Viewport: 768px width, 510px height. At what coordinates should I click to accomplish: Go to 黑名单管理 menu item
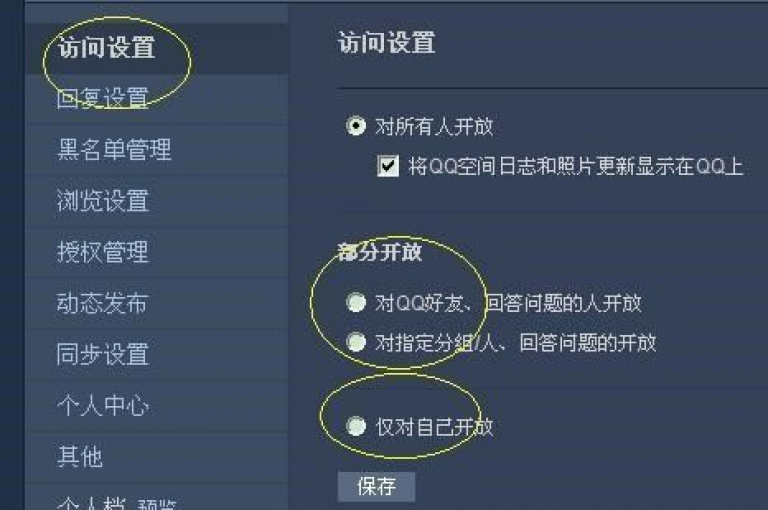coord(157,149)
